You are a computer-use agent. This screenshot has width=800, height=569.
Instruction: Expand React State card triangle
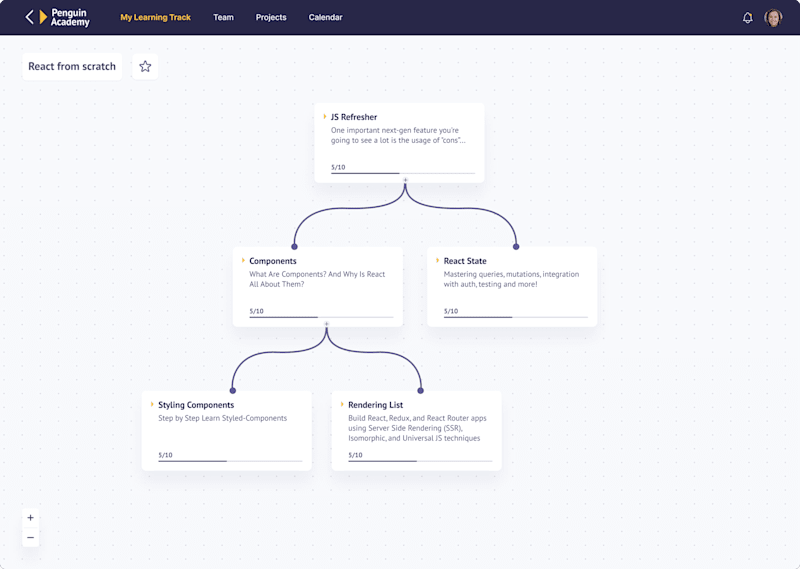click(437, 260)
